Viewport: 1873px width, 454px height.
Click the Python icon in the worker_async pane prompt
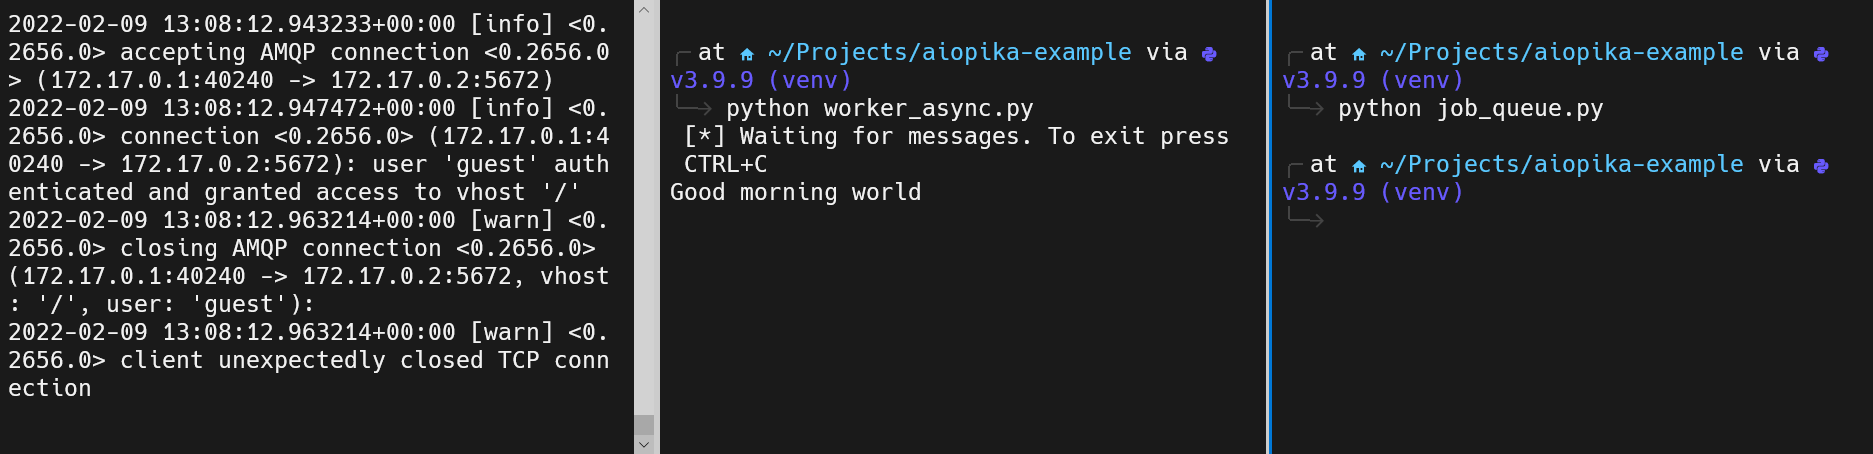1209,54
